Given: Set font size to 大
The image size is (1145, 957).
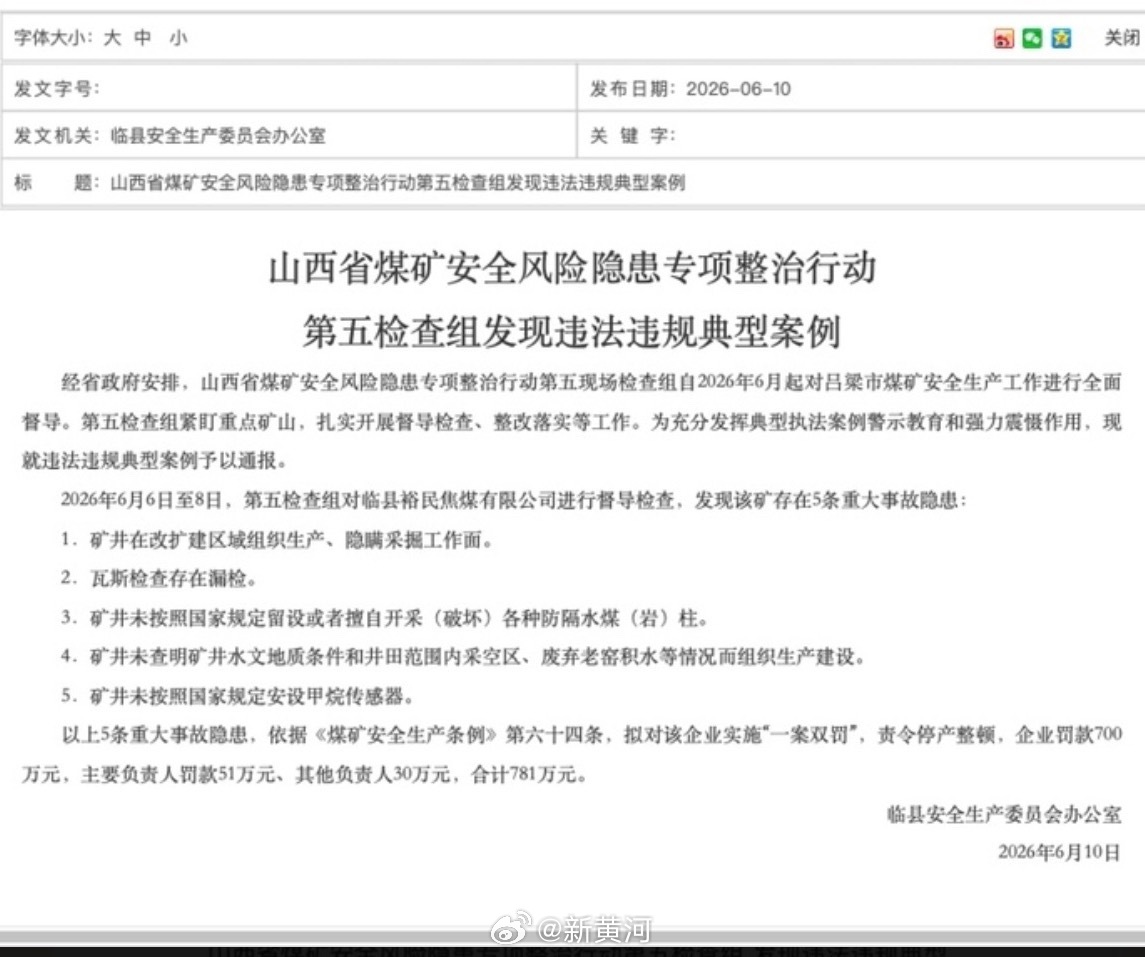Looking at the screenshot, I should click(112, 38).
